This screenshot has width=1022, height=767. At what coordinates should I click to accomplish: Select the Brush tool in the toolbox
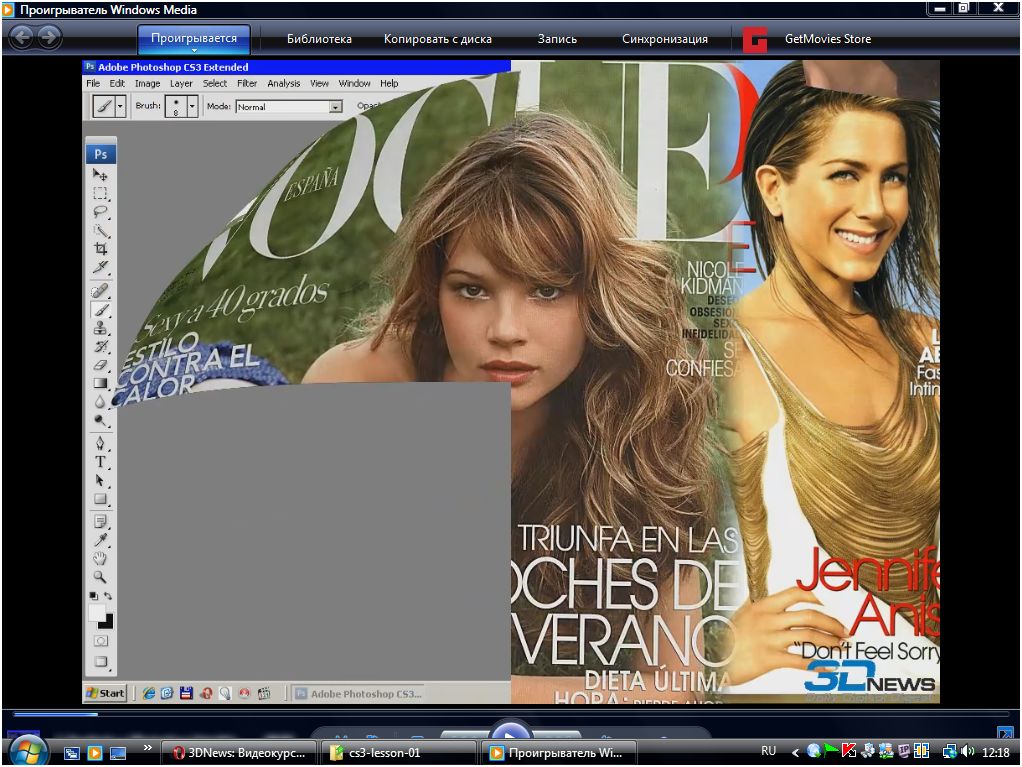[x=100, y=310]
